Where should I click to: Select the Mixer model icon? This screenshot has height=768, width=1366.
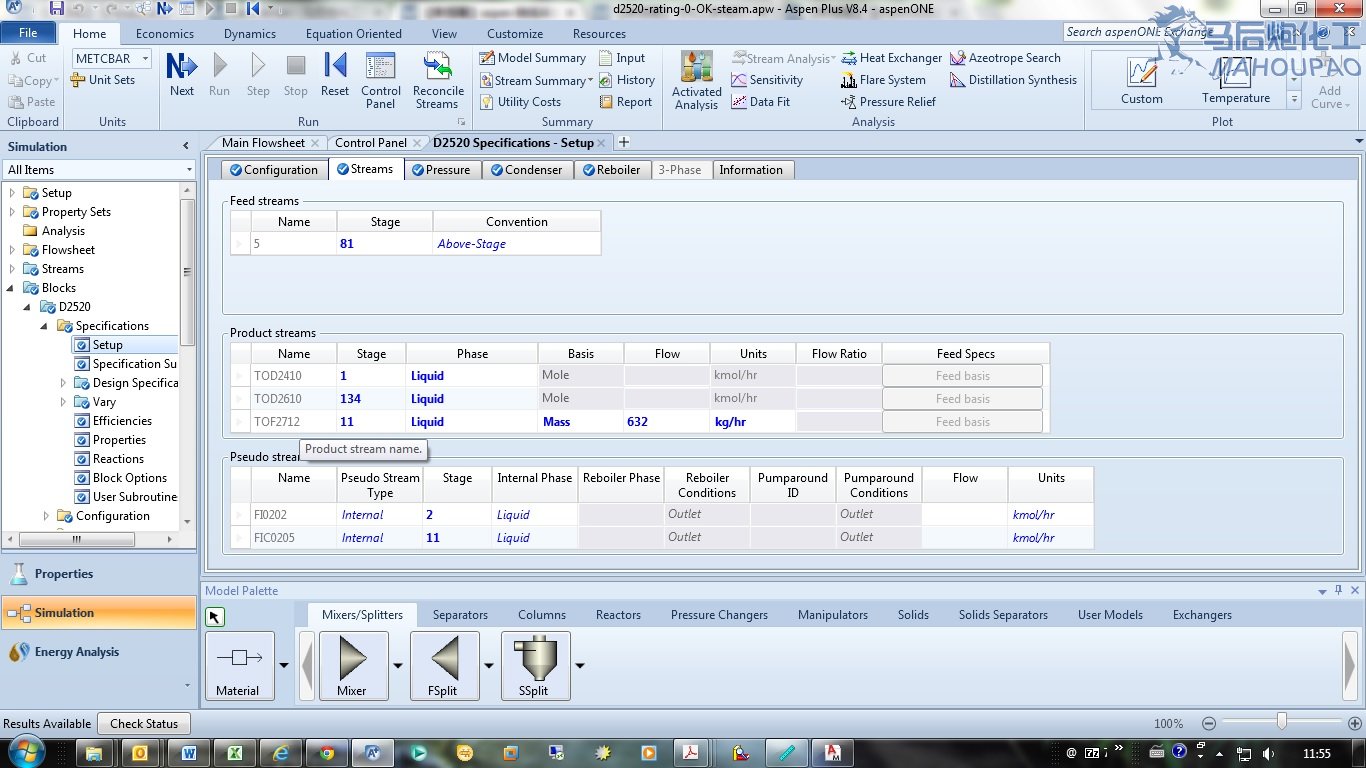tap(353, 665)
